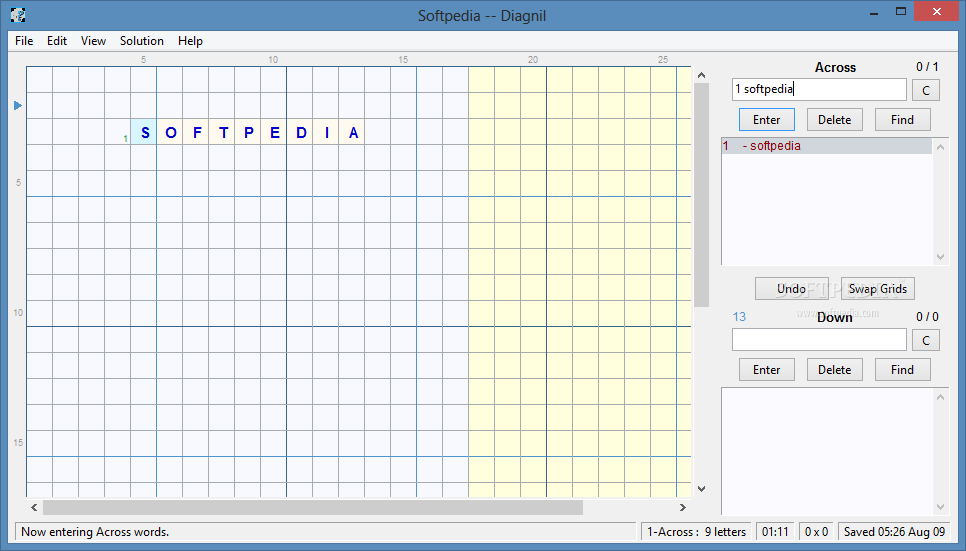
Task: Select '1 - softpedia' in Across list
Action: pyautogui.click(x=826, y=146)
